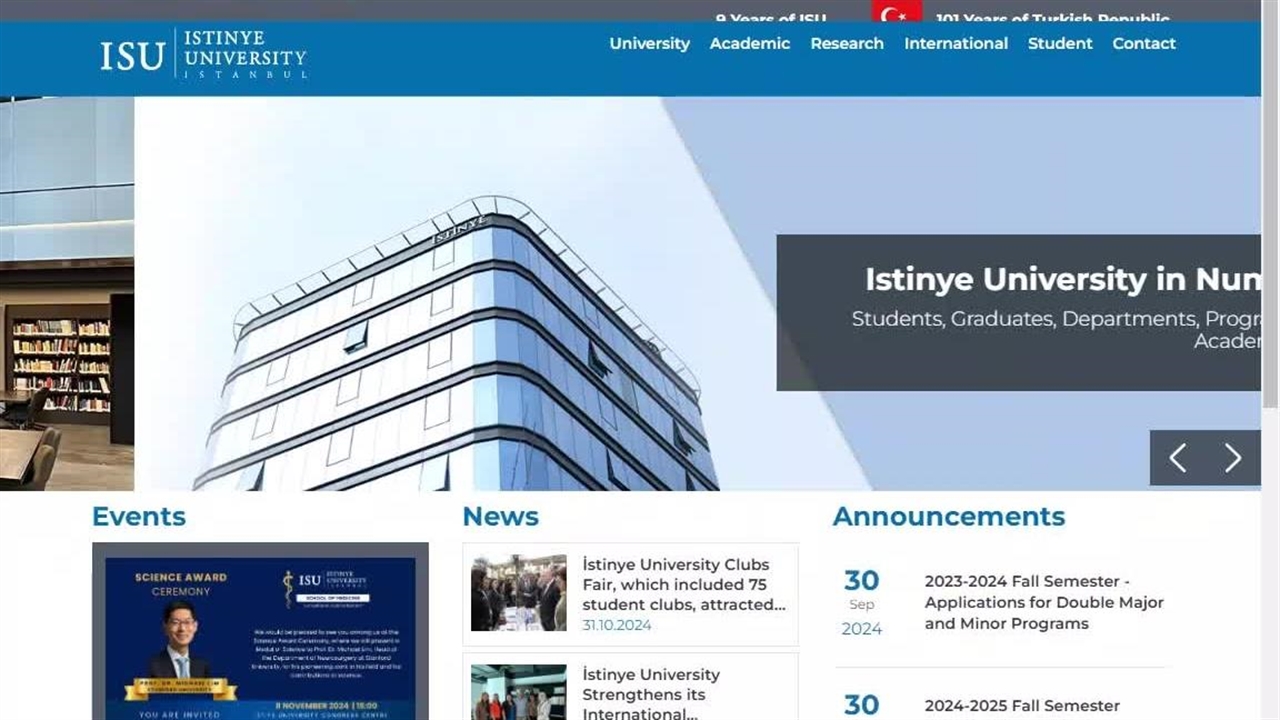Open Clubs Fair news thumbnail image
Screen dimensions: 1280x720
click(x=518, y=593)
